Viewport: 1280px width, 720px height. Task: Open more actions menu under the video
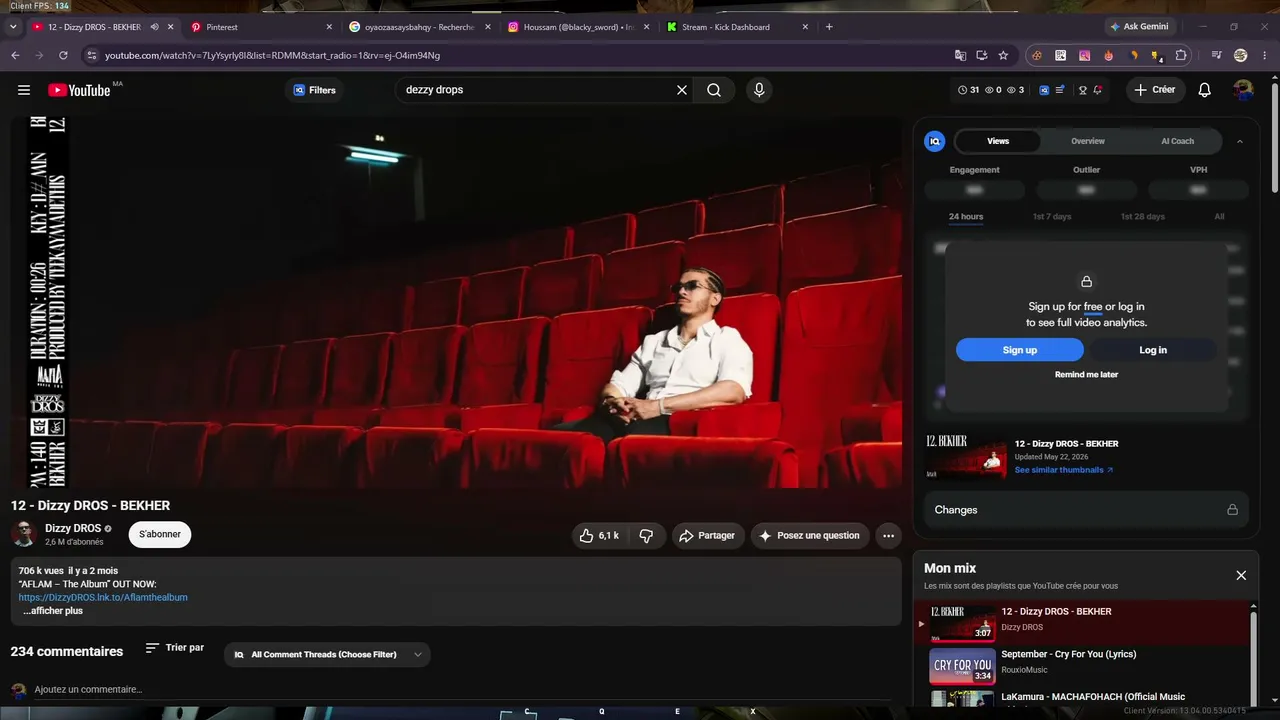tap(888, 536)
